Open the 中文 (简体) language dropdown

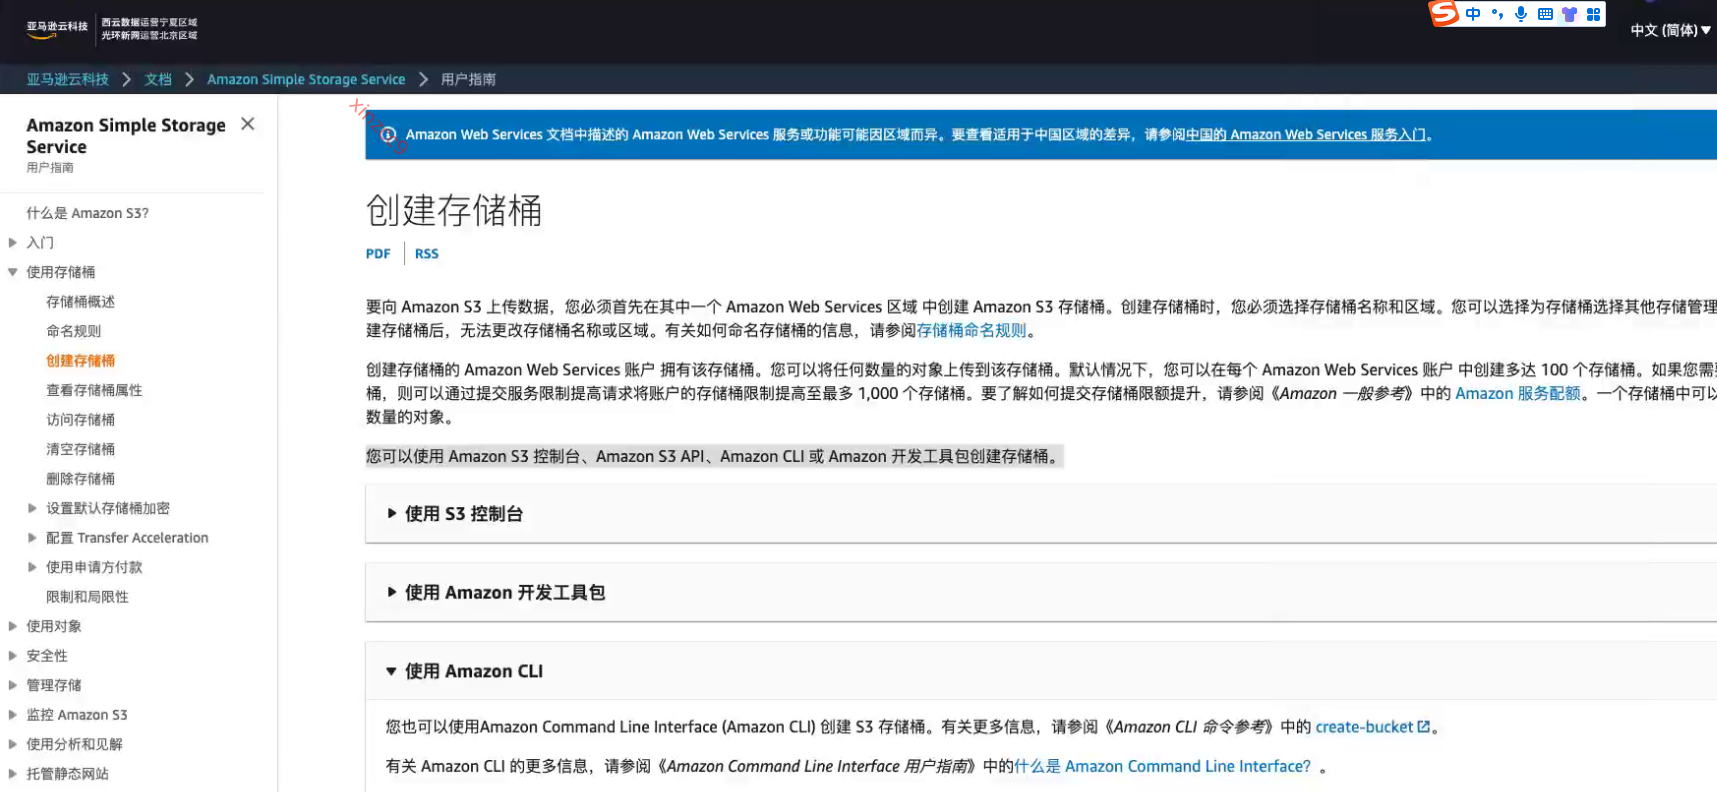tap(1670, 30)
